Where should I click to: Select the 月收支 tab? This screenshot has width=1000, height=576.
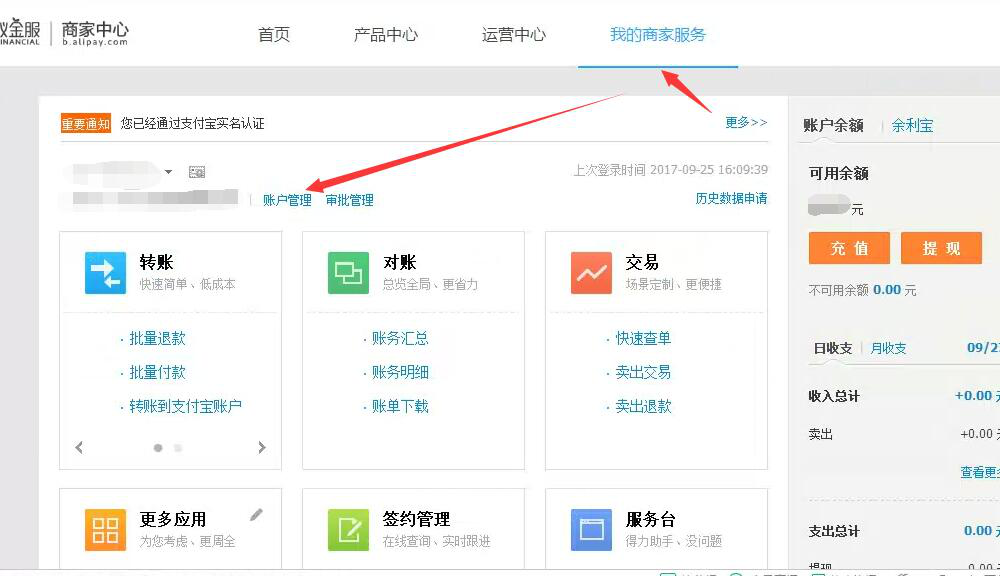(x=888, y=348)
